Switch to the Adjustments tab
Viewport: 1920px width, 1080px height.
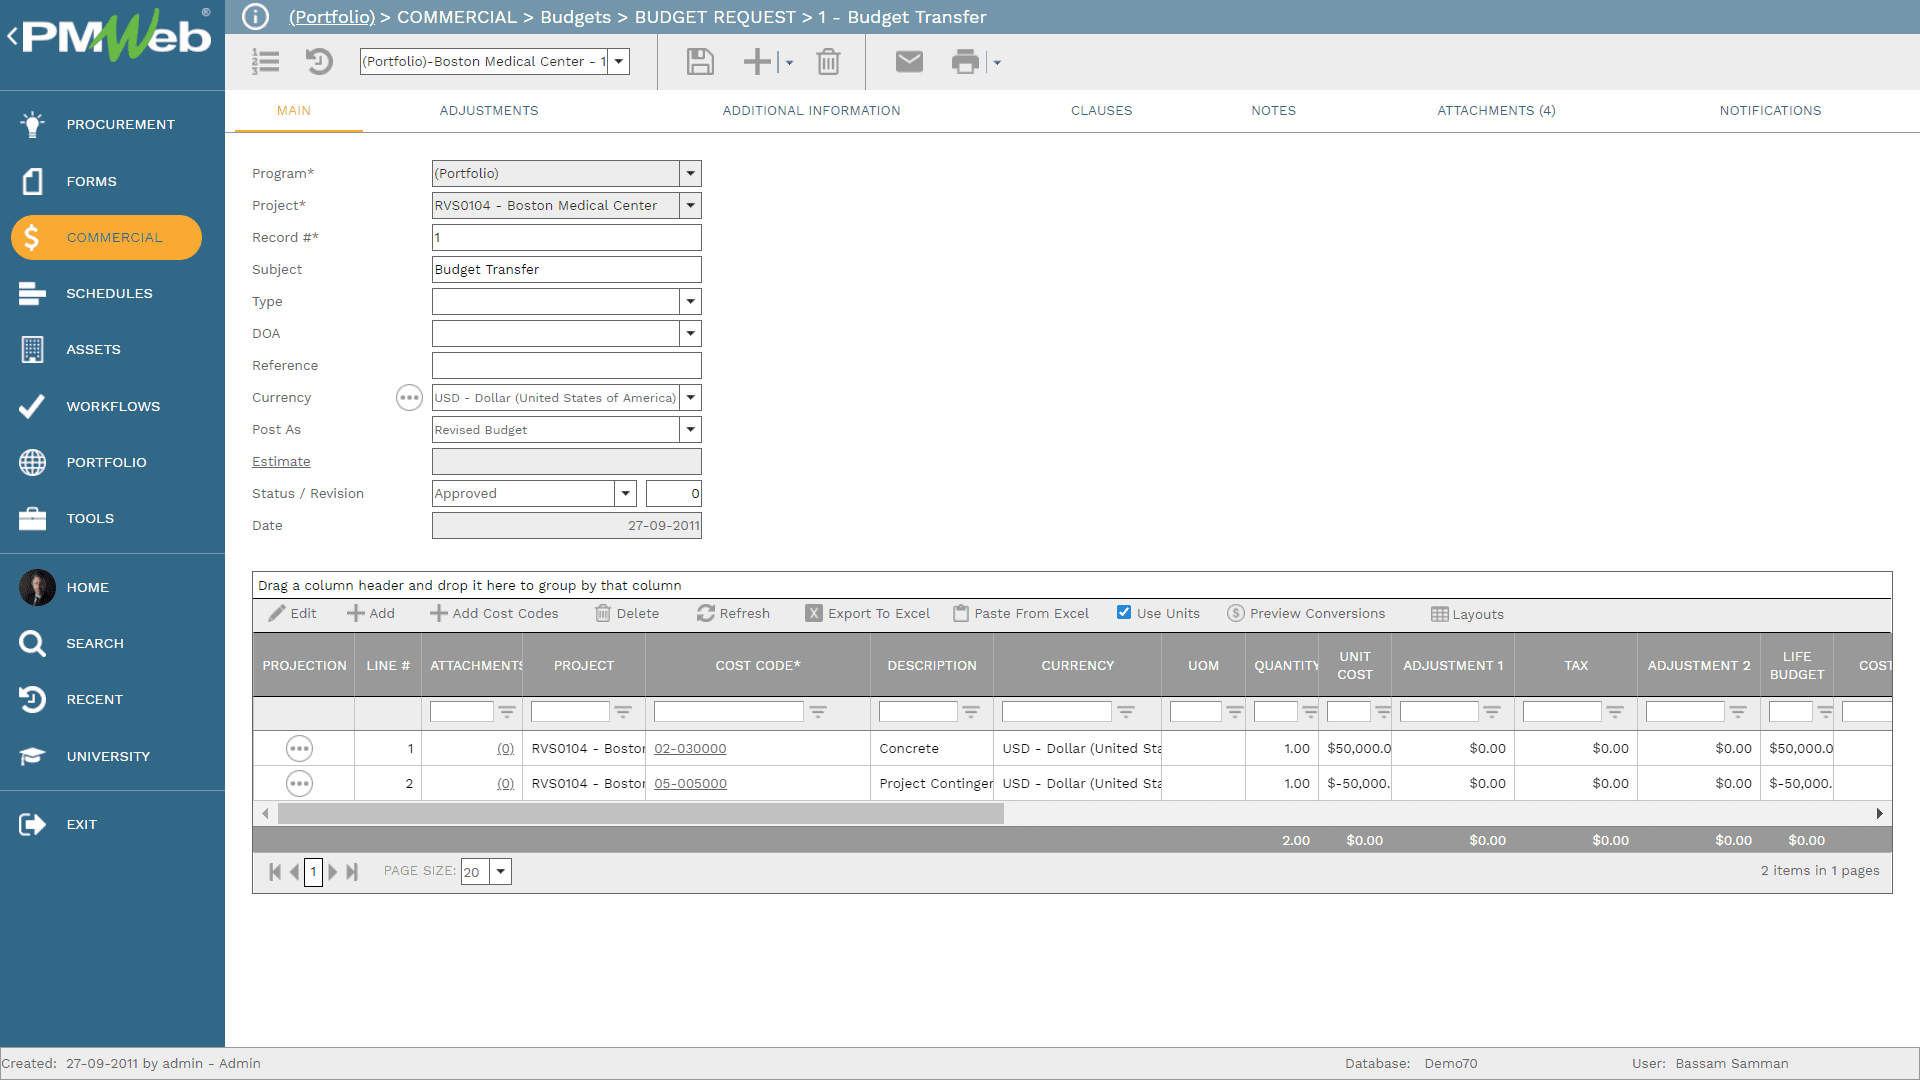[x=489, y=111]
